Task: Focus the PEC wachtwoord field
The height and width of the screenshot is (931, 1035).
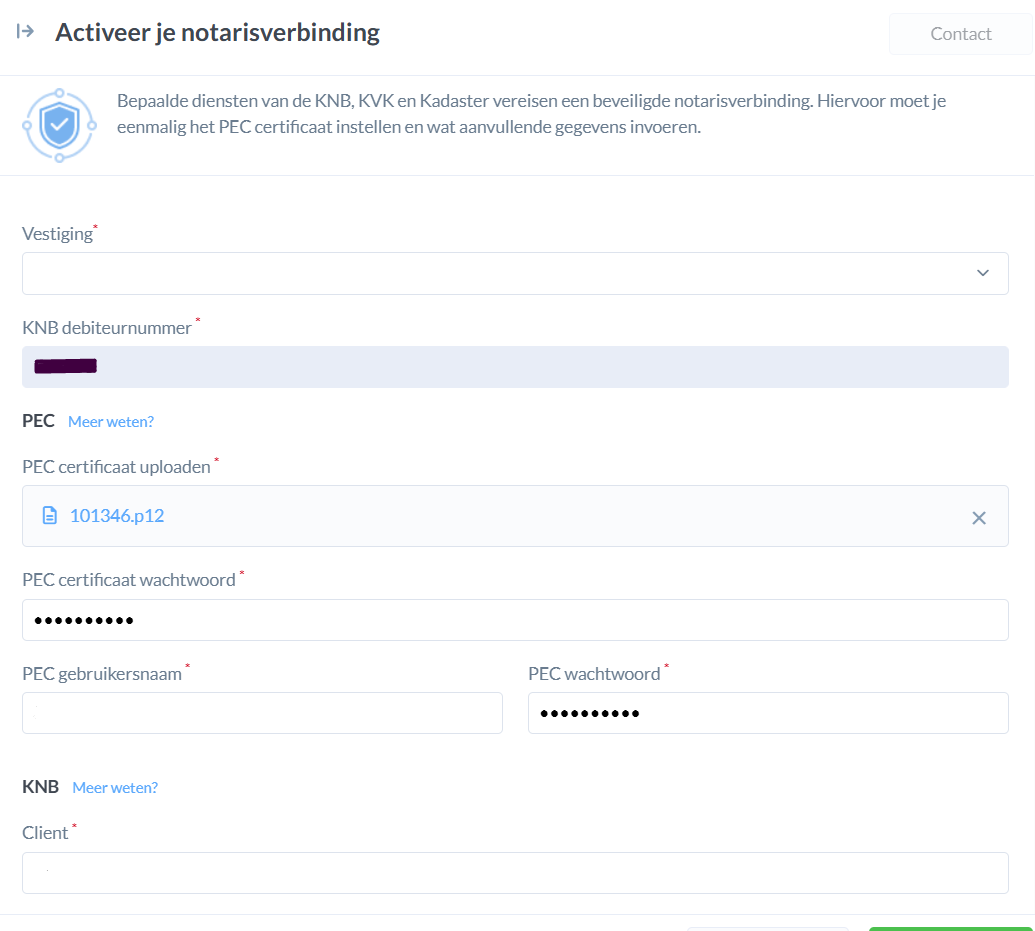Action: (768, 713)
